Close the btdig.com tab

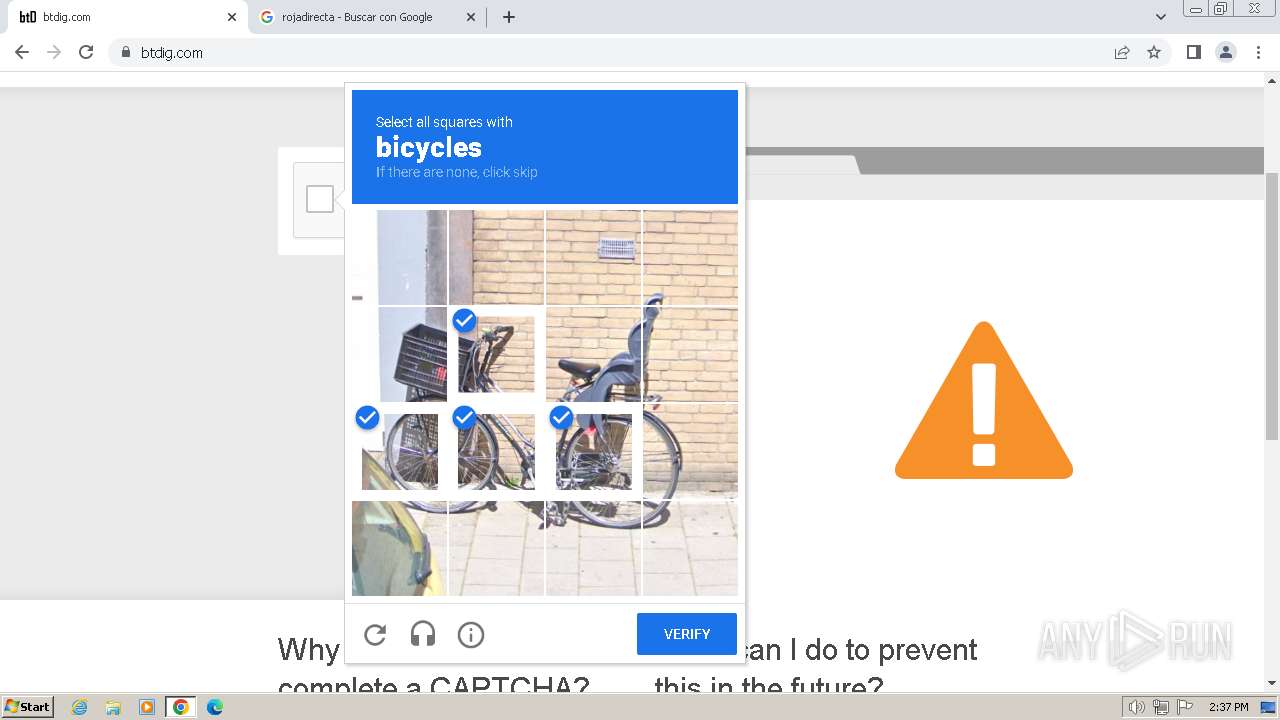(x=232, y=17)
